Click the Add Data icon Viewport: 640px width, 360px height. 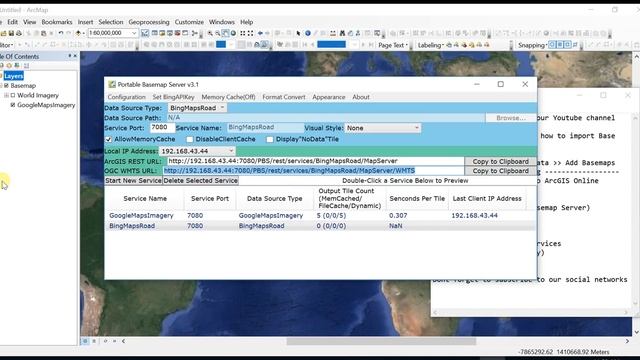click(x=78, y=33)
